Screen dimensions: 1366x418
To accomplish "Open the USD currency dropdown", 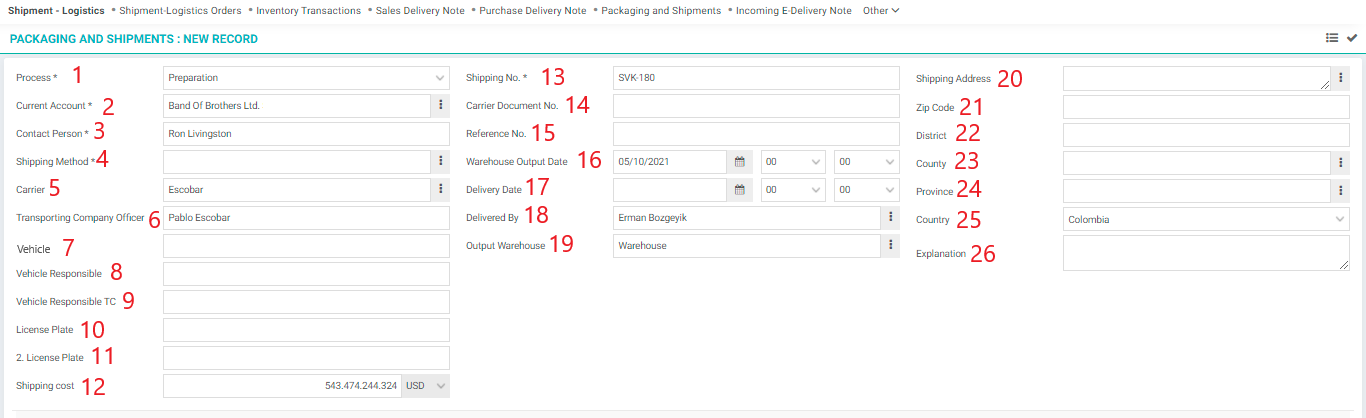I will 426,386.
